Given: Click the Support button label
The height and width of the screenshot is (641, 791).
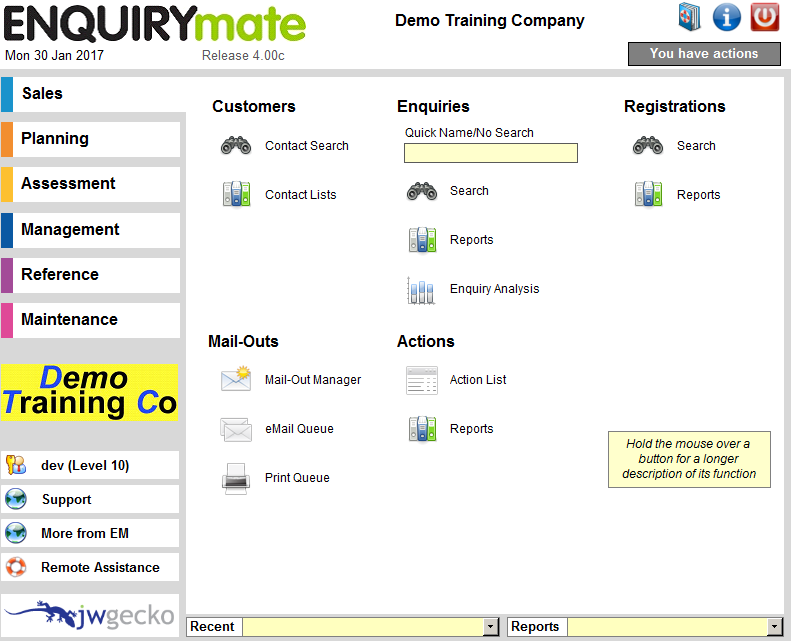Looking at the screenshot, I should tap(67, 499).
